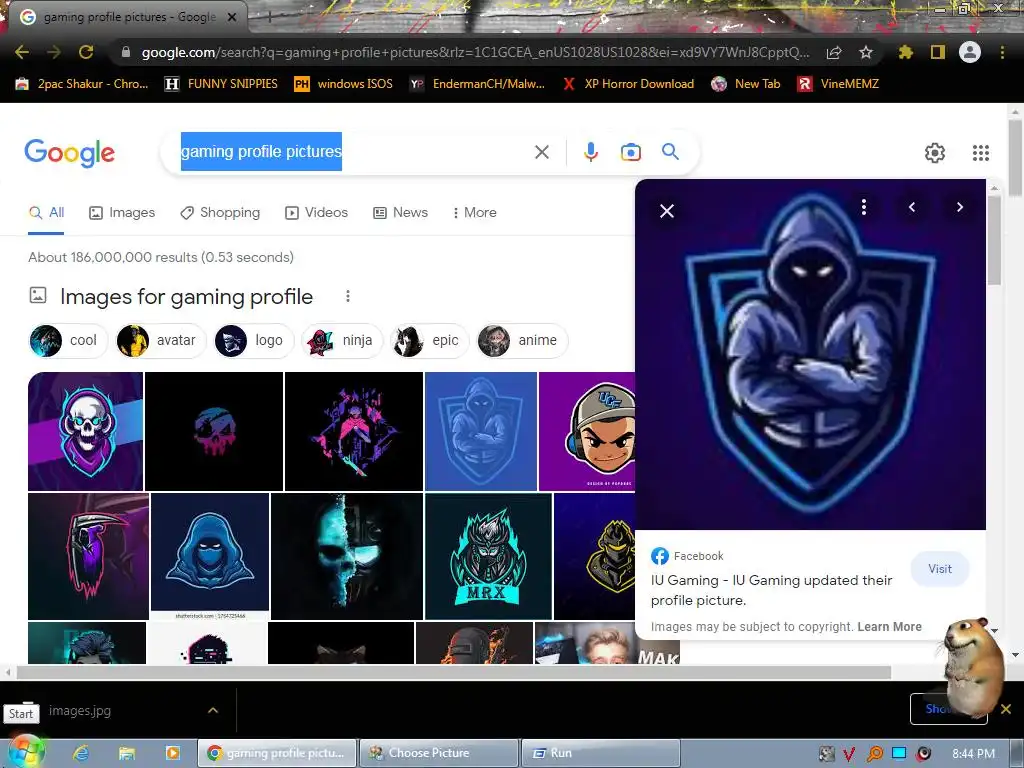The image size is (1024, 768).
Task: Open the skull with headphones thumbnail
Action: [x=86, y=431]
